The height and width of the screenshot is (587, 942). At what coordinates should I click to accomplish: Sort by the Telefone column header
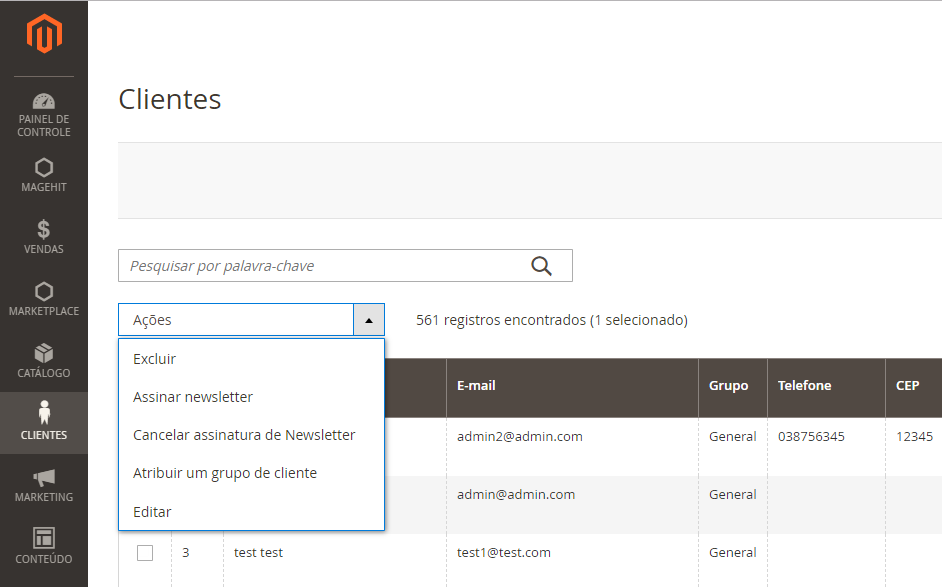click(826, 388)
